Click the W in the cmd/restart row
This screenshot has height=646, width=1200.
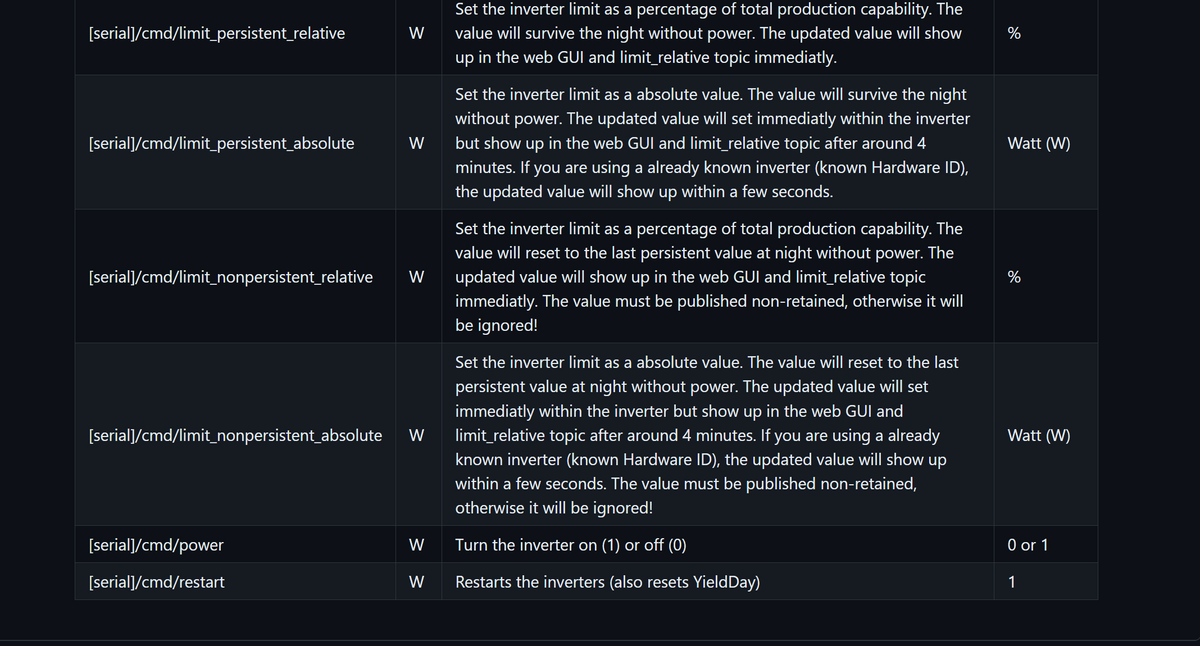click(x=417, y=582)
